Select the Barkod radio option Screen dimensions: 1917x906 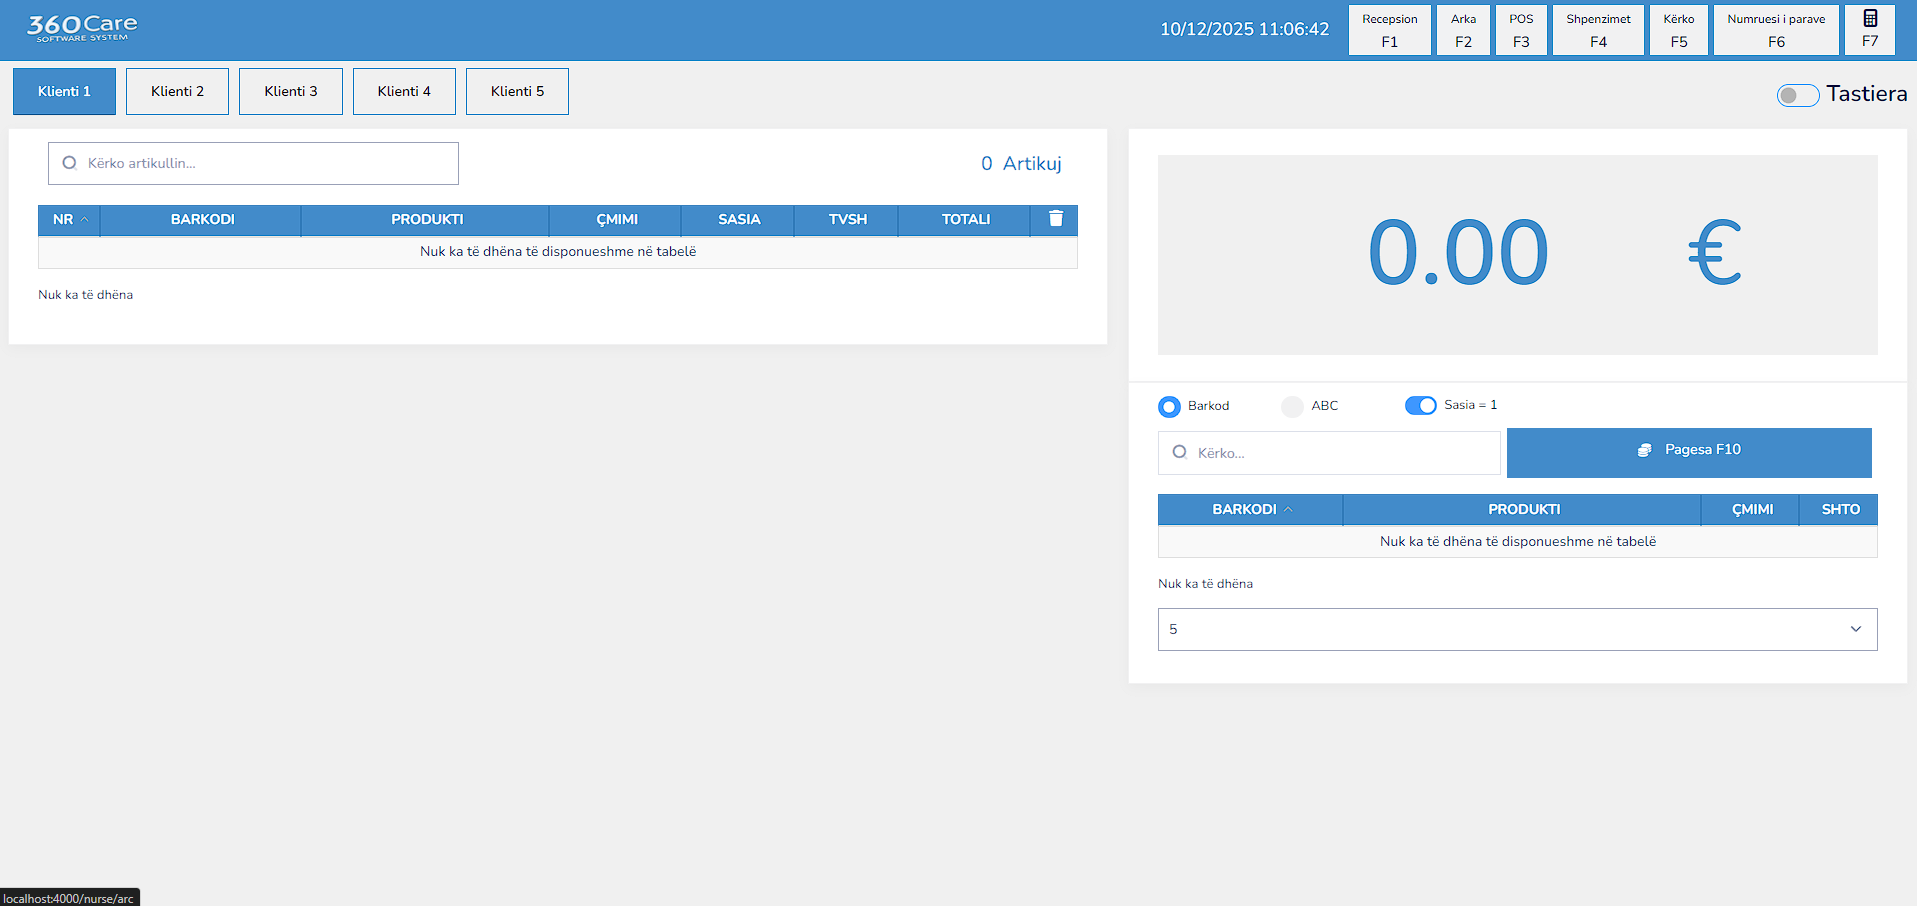click(x=1169, y=406)
